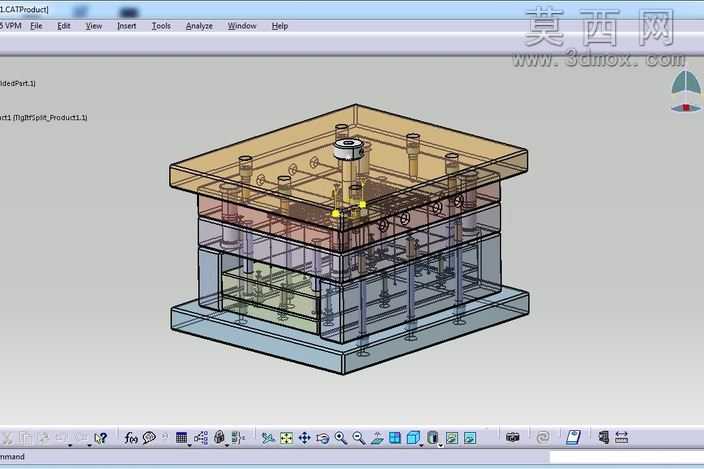Click the padlock Lock icon

219,437
